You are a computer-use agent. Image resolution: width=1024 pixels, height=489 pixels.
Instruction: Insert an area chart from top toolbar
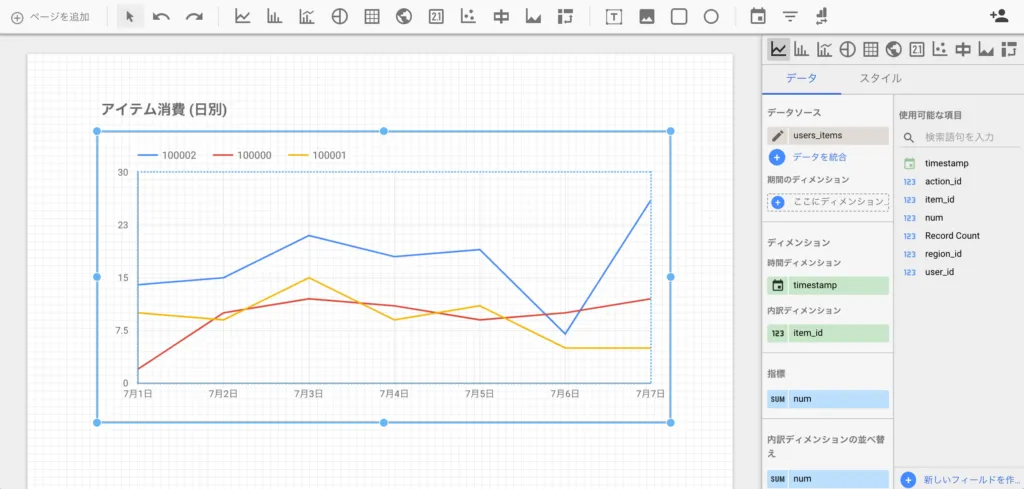pos(534,17)
